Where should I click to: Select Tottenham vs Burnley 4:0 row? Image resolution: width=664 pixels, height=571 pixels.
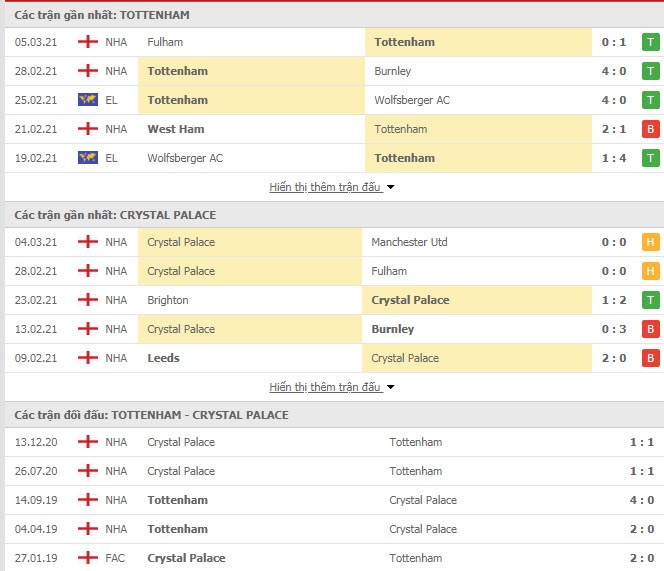click(x=332, y=71)
